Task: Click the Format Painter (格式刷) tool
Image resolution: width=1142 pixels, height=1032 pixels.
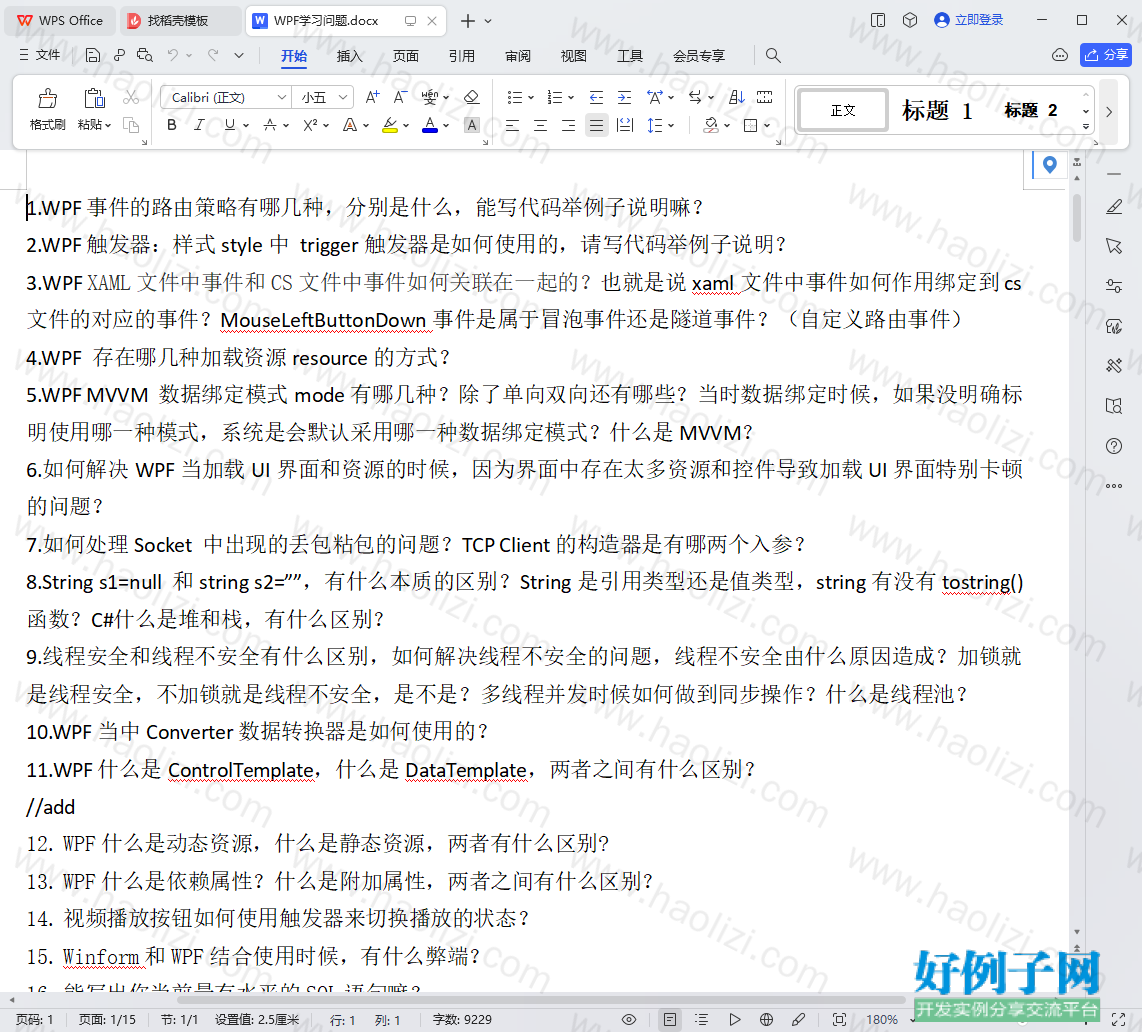Action: pyautogui.click(x=47, y=109)
